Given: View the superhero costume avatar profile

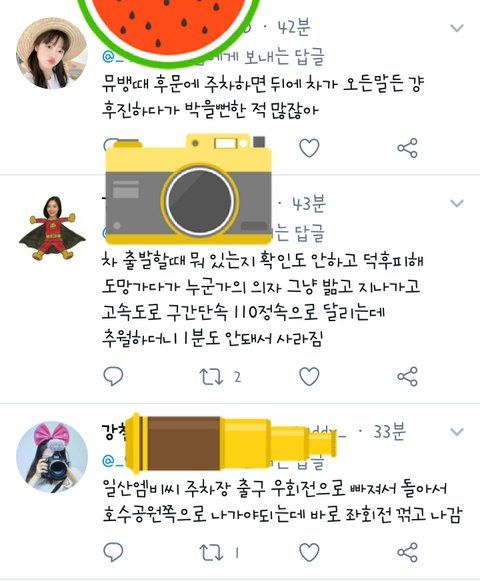Looking at the screenshot, I should pos(52,228).
